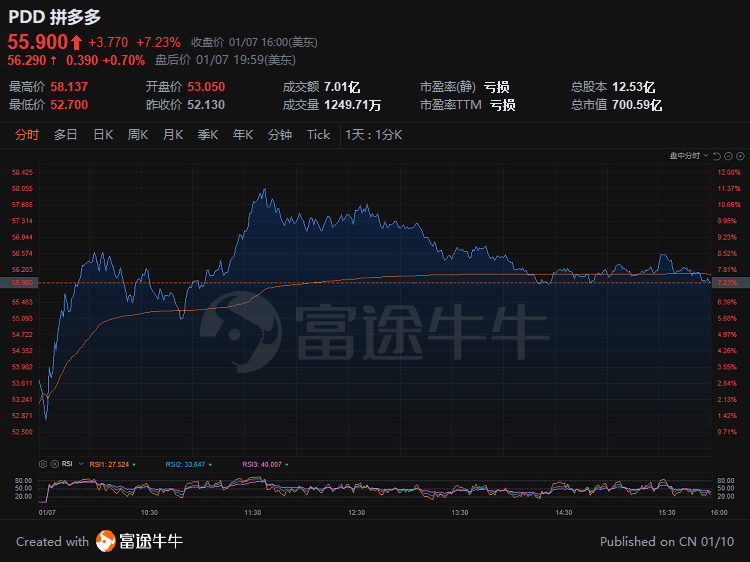Expand the RSI1 value dropdown arrow

pos(133,464)
